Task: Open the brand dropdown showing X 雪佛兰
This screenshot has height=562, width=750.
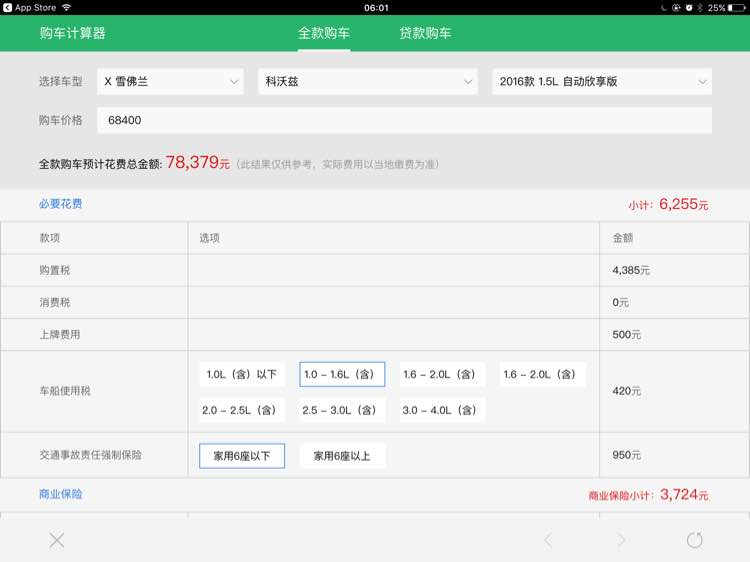Action: [x=170, y=81]
